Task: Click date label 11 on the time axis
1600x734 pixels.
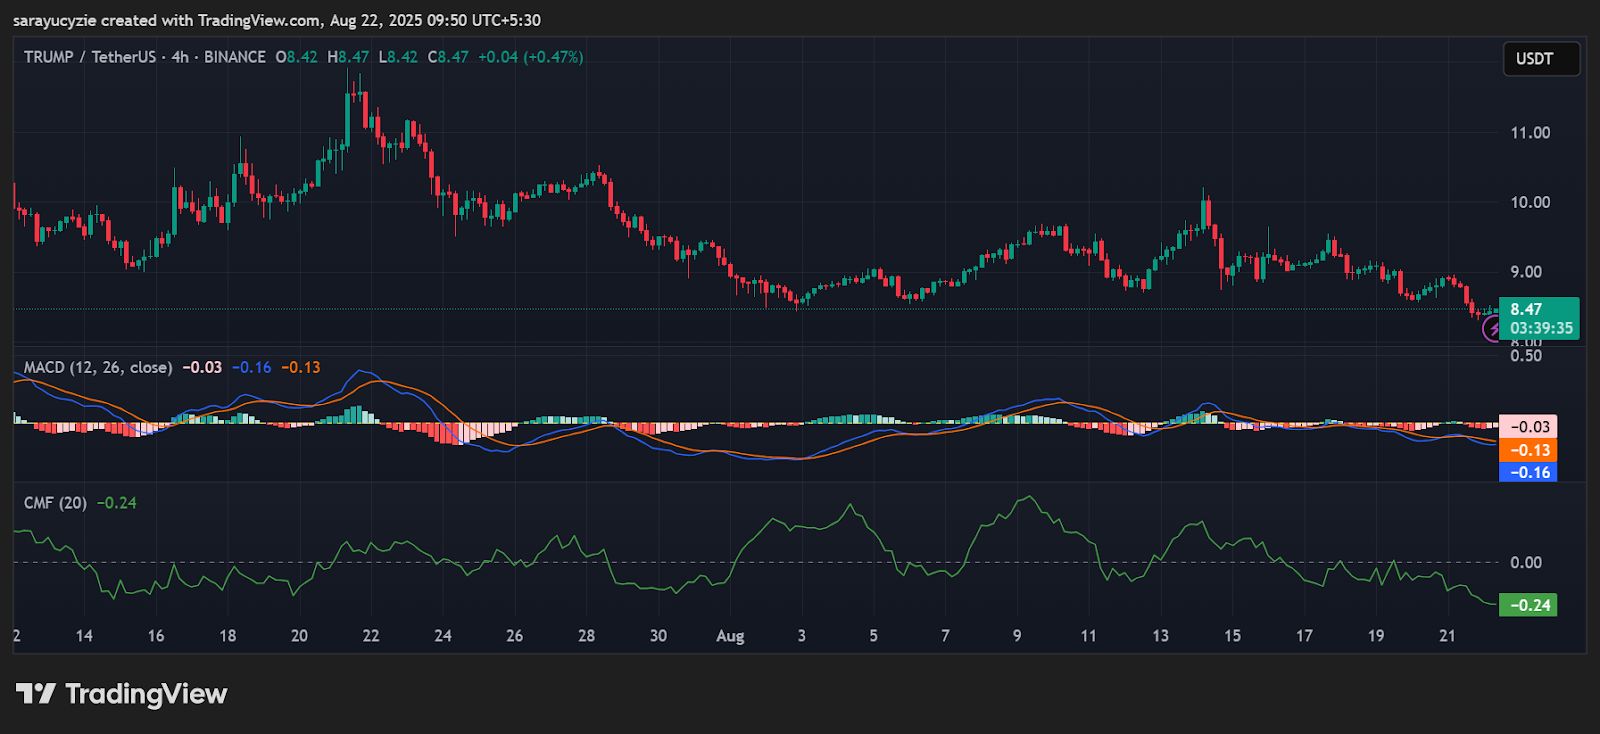Action: coord(1089,636)
